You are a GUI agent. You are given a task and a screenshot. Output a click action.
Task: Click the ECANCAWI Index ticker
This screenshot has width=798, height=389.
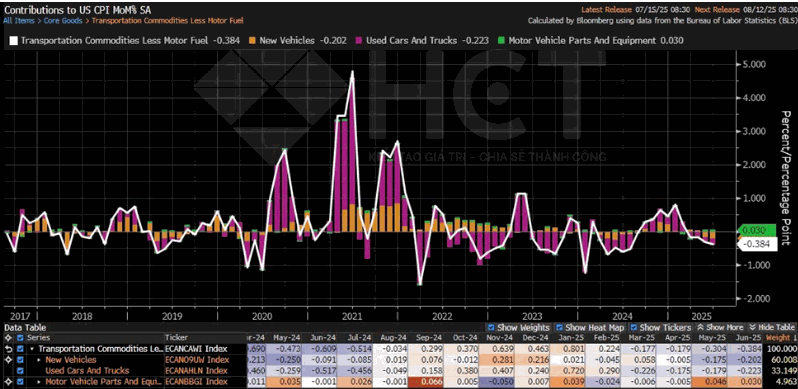pyautogui.click(x=196, y=349)
